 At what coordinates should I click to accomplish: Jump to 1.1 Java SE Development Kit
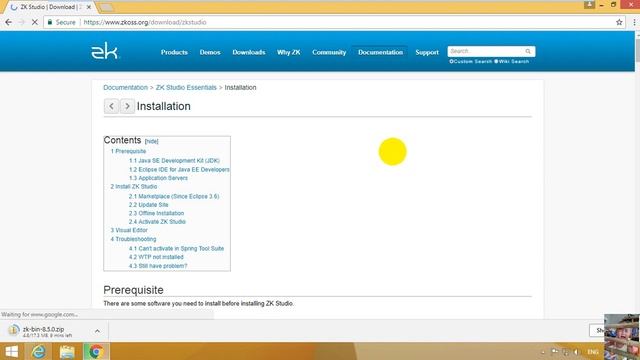(x=174, y=160)
